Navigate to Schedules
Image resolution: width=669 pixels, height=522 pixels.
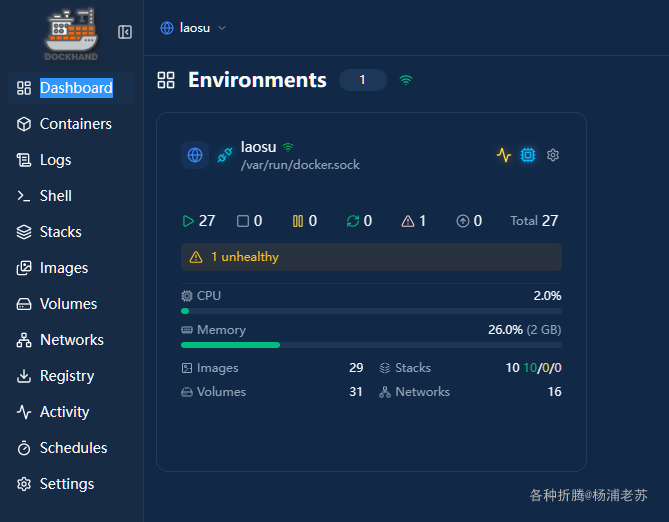point(73,448)
